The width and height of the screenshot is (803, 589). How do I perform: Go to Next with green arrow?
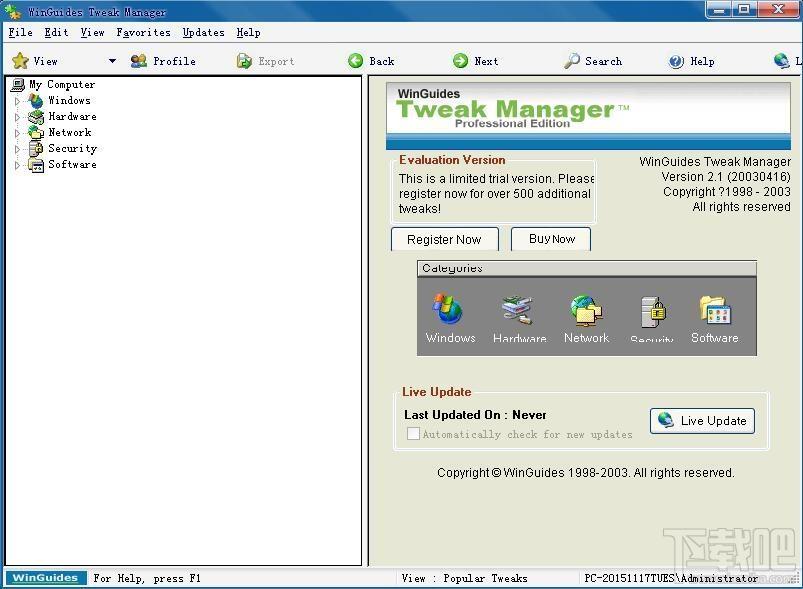(x=460, y=61)
